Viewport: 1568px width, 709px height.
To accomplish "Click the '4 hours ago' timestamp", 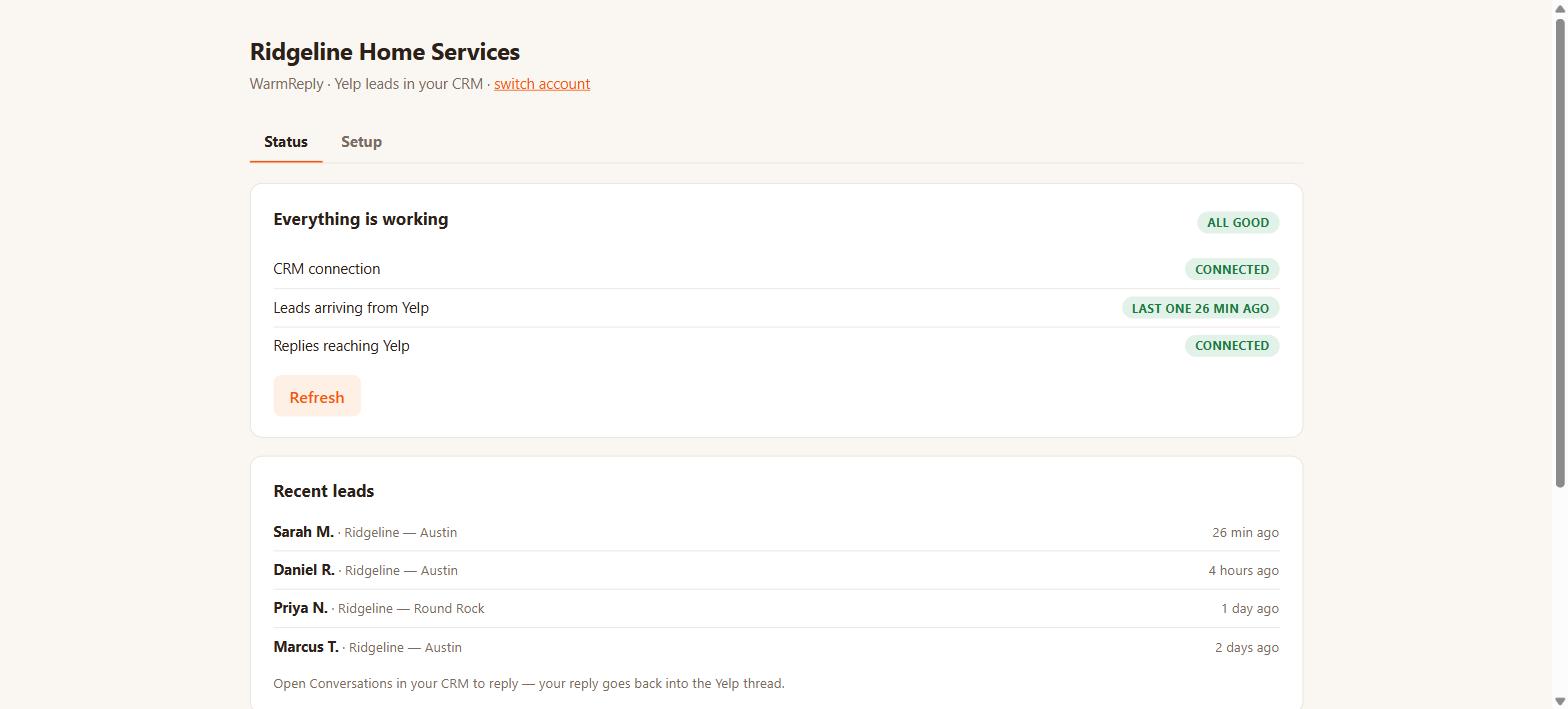I will coord(1243,571).
